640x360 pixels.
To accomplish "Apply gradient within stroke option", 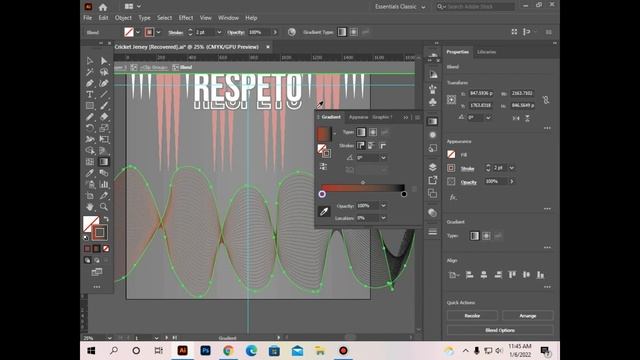I will [x=361, y=145].
